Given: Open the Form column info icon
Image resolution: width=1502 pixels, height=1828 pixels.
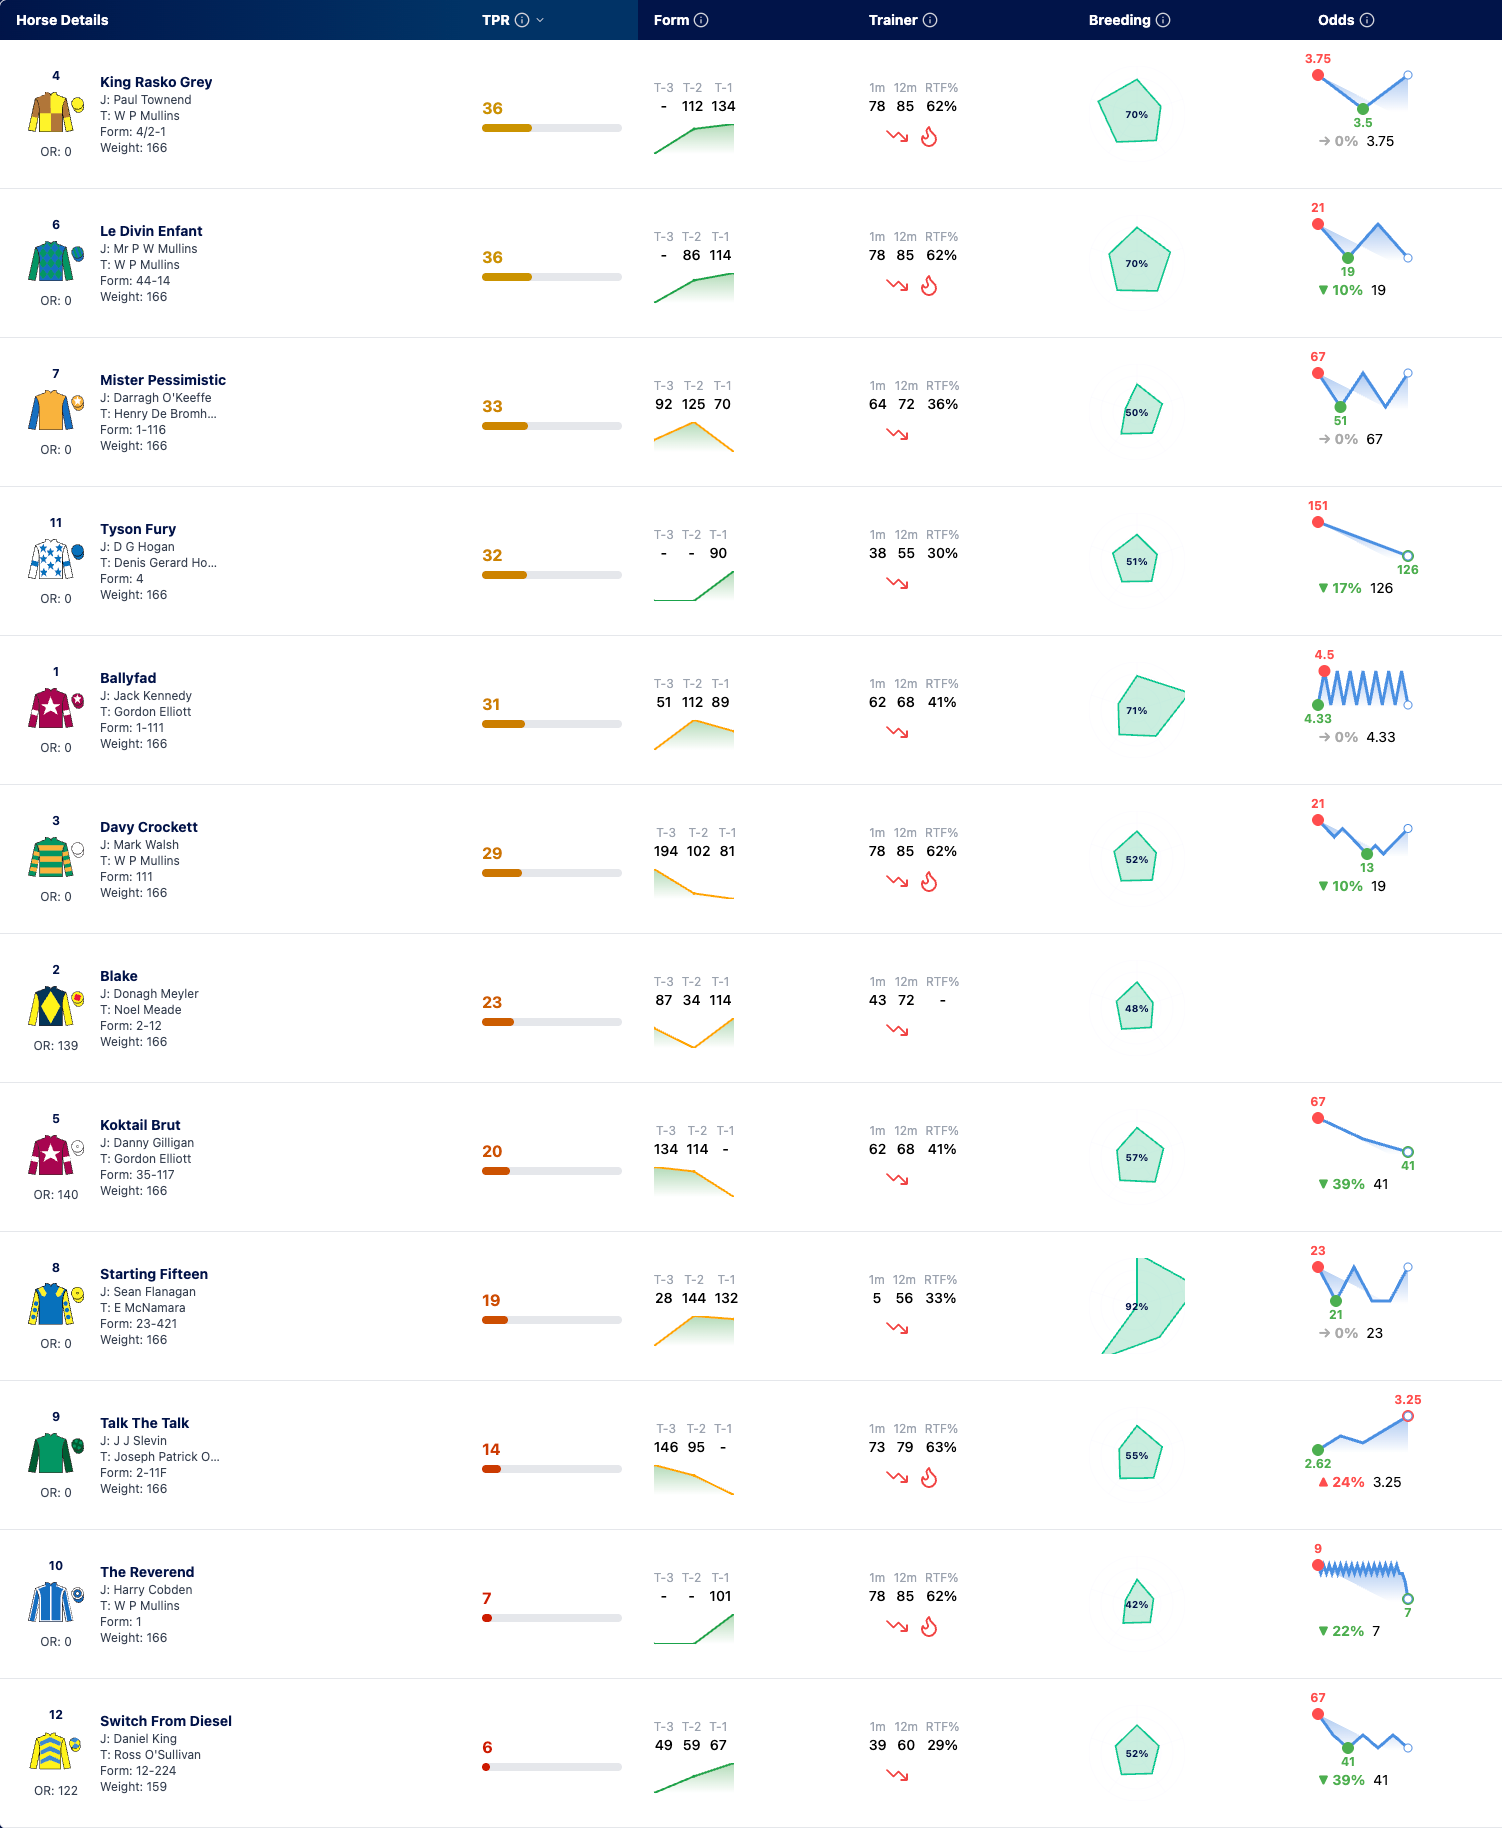Looking at the screenshot, I should click(x=701, y=20).
